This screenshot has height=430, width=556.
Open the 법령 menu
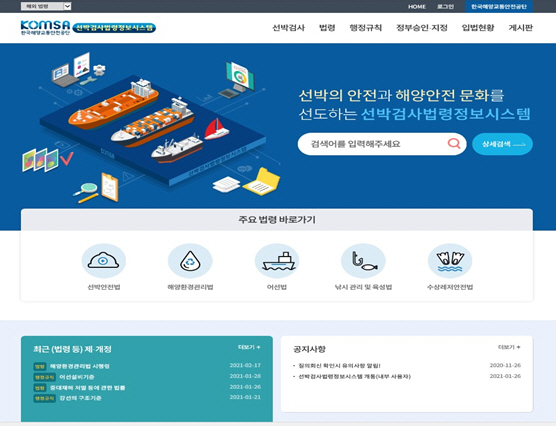[327, 28]
